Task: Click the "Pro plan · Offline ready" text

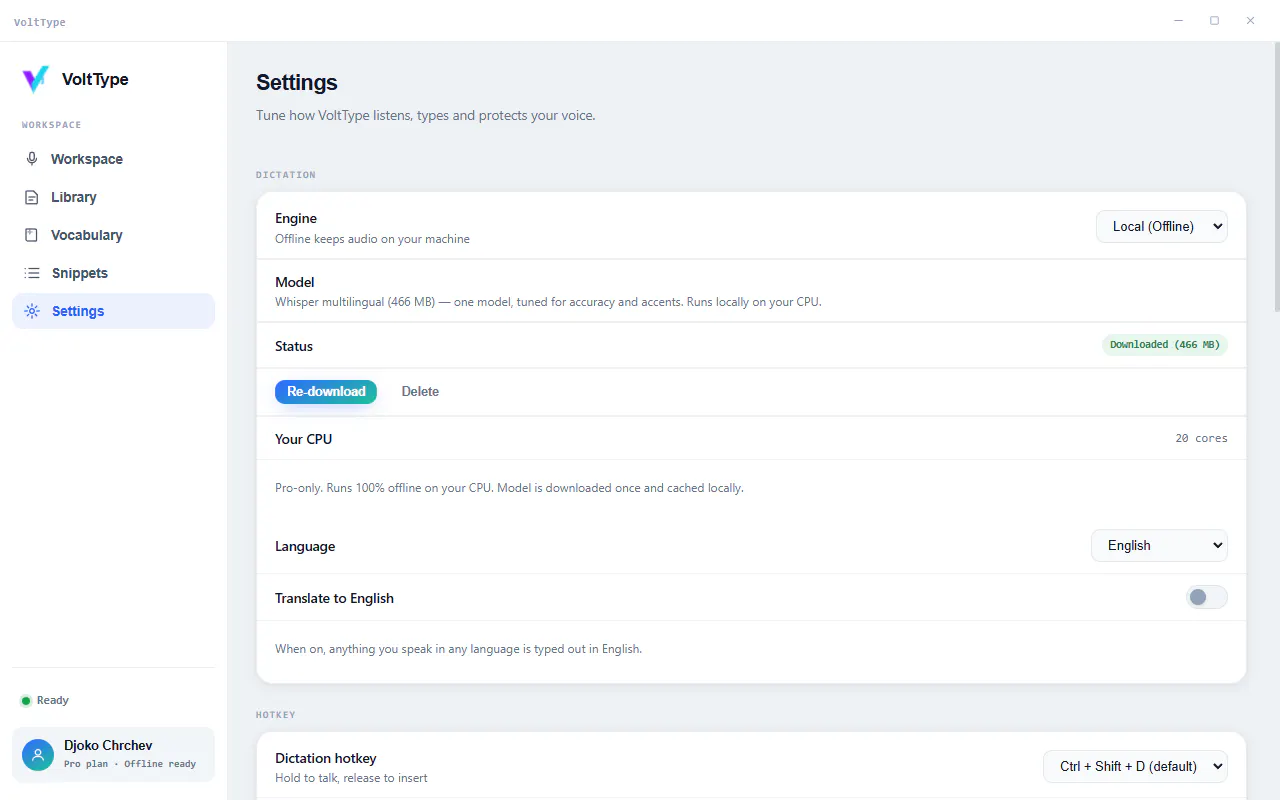Action: click(x=130, y=764)
